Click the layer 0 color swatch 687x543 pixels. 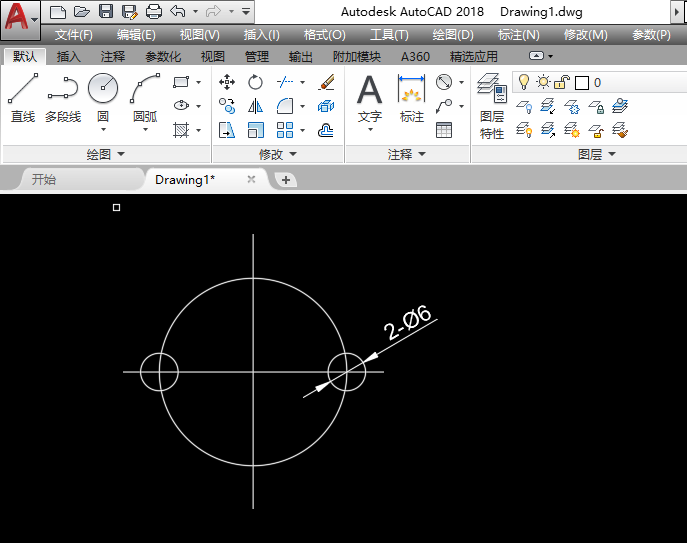pos(581,82)
